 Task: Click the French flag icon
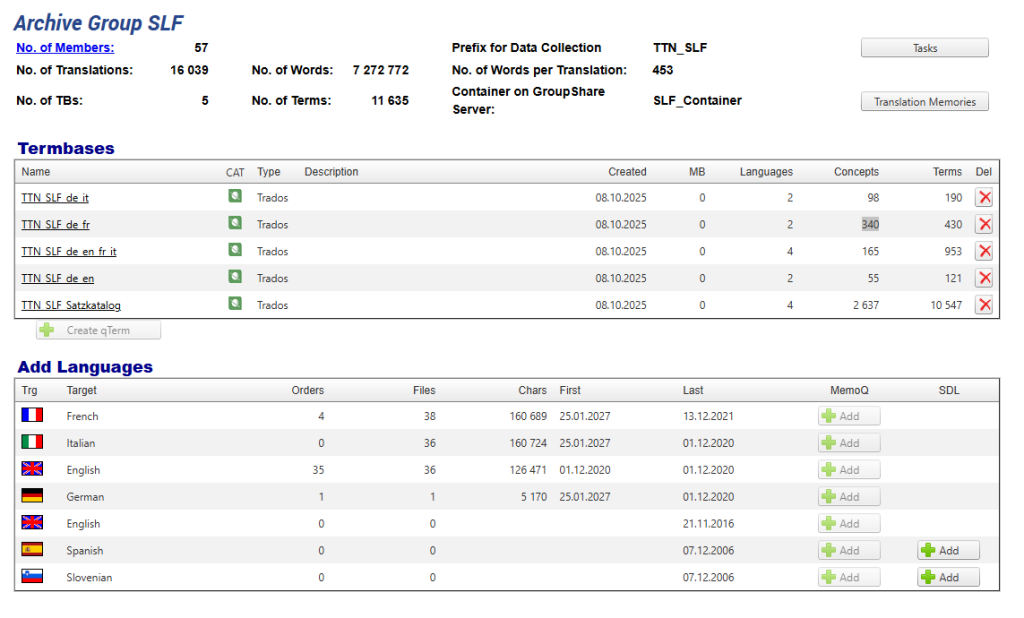[x=32, y=415]
